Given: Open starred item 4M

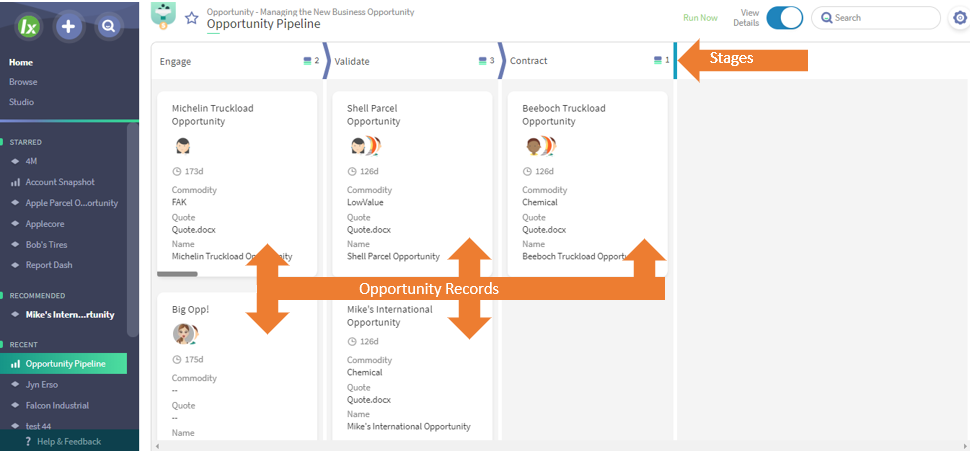Looking at the screenshot, I should pos(32,162).
